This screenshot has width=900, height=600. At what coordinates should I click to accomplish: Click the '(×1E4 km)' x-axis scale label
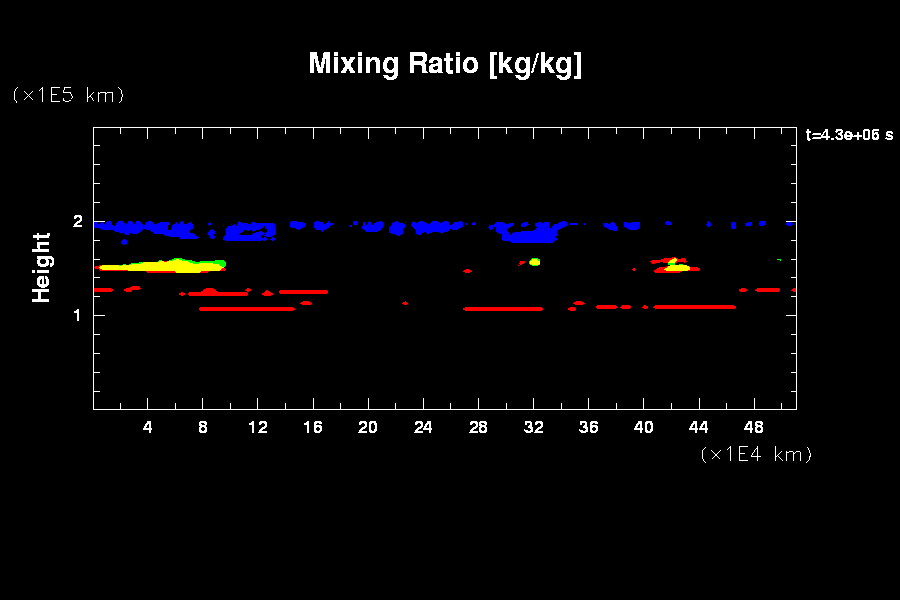click(755, 454)
